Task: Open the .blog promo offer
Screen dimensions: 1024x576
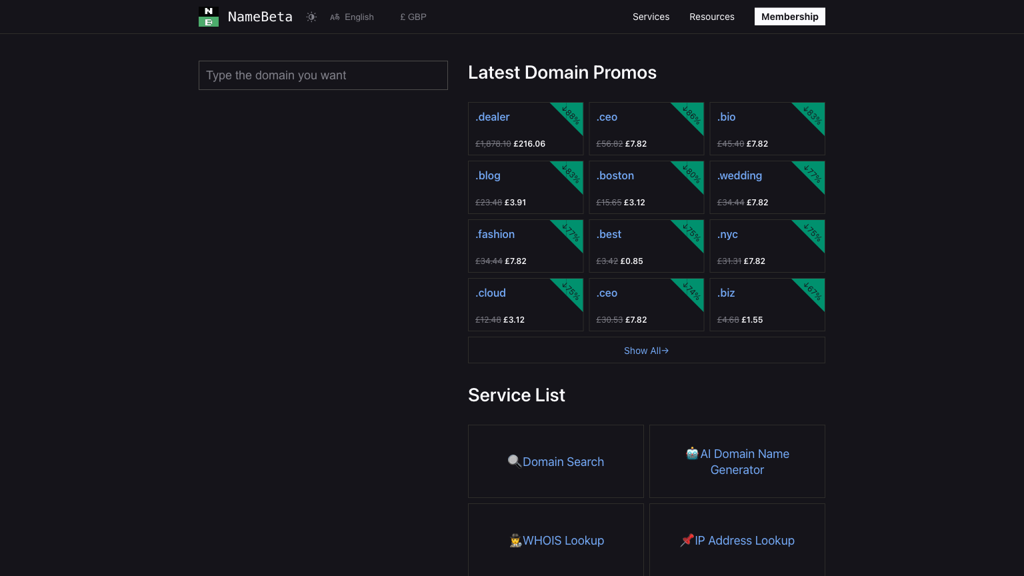Action: pos(525,187)
